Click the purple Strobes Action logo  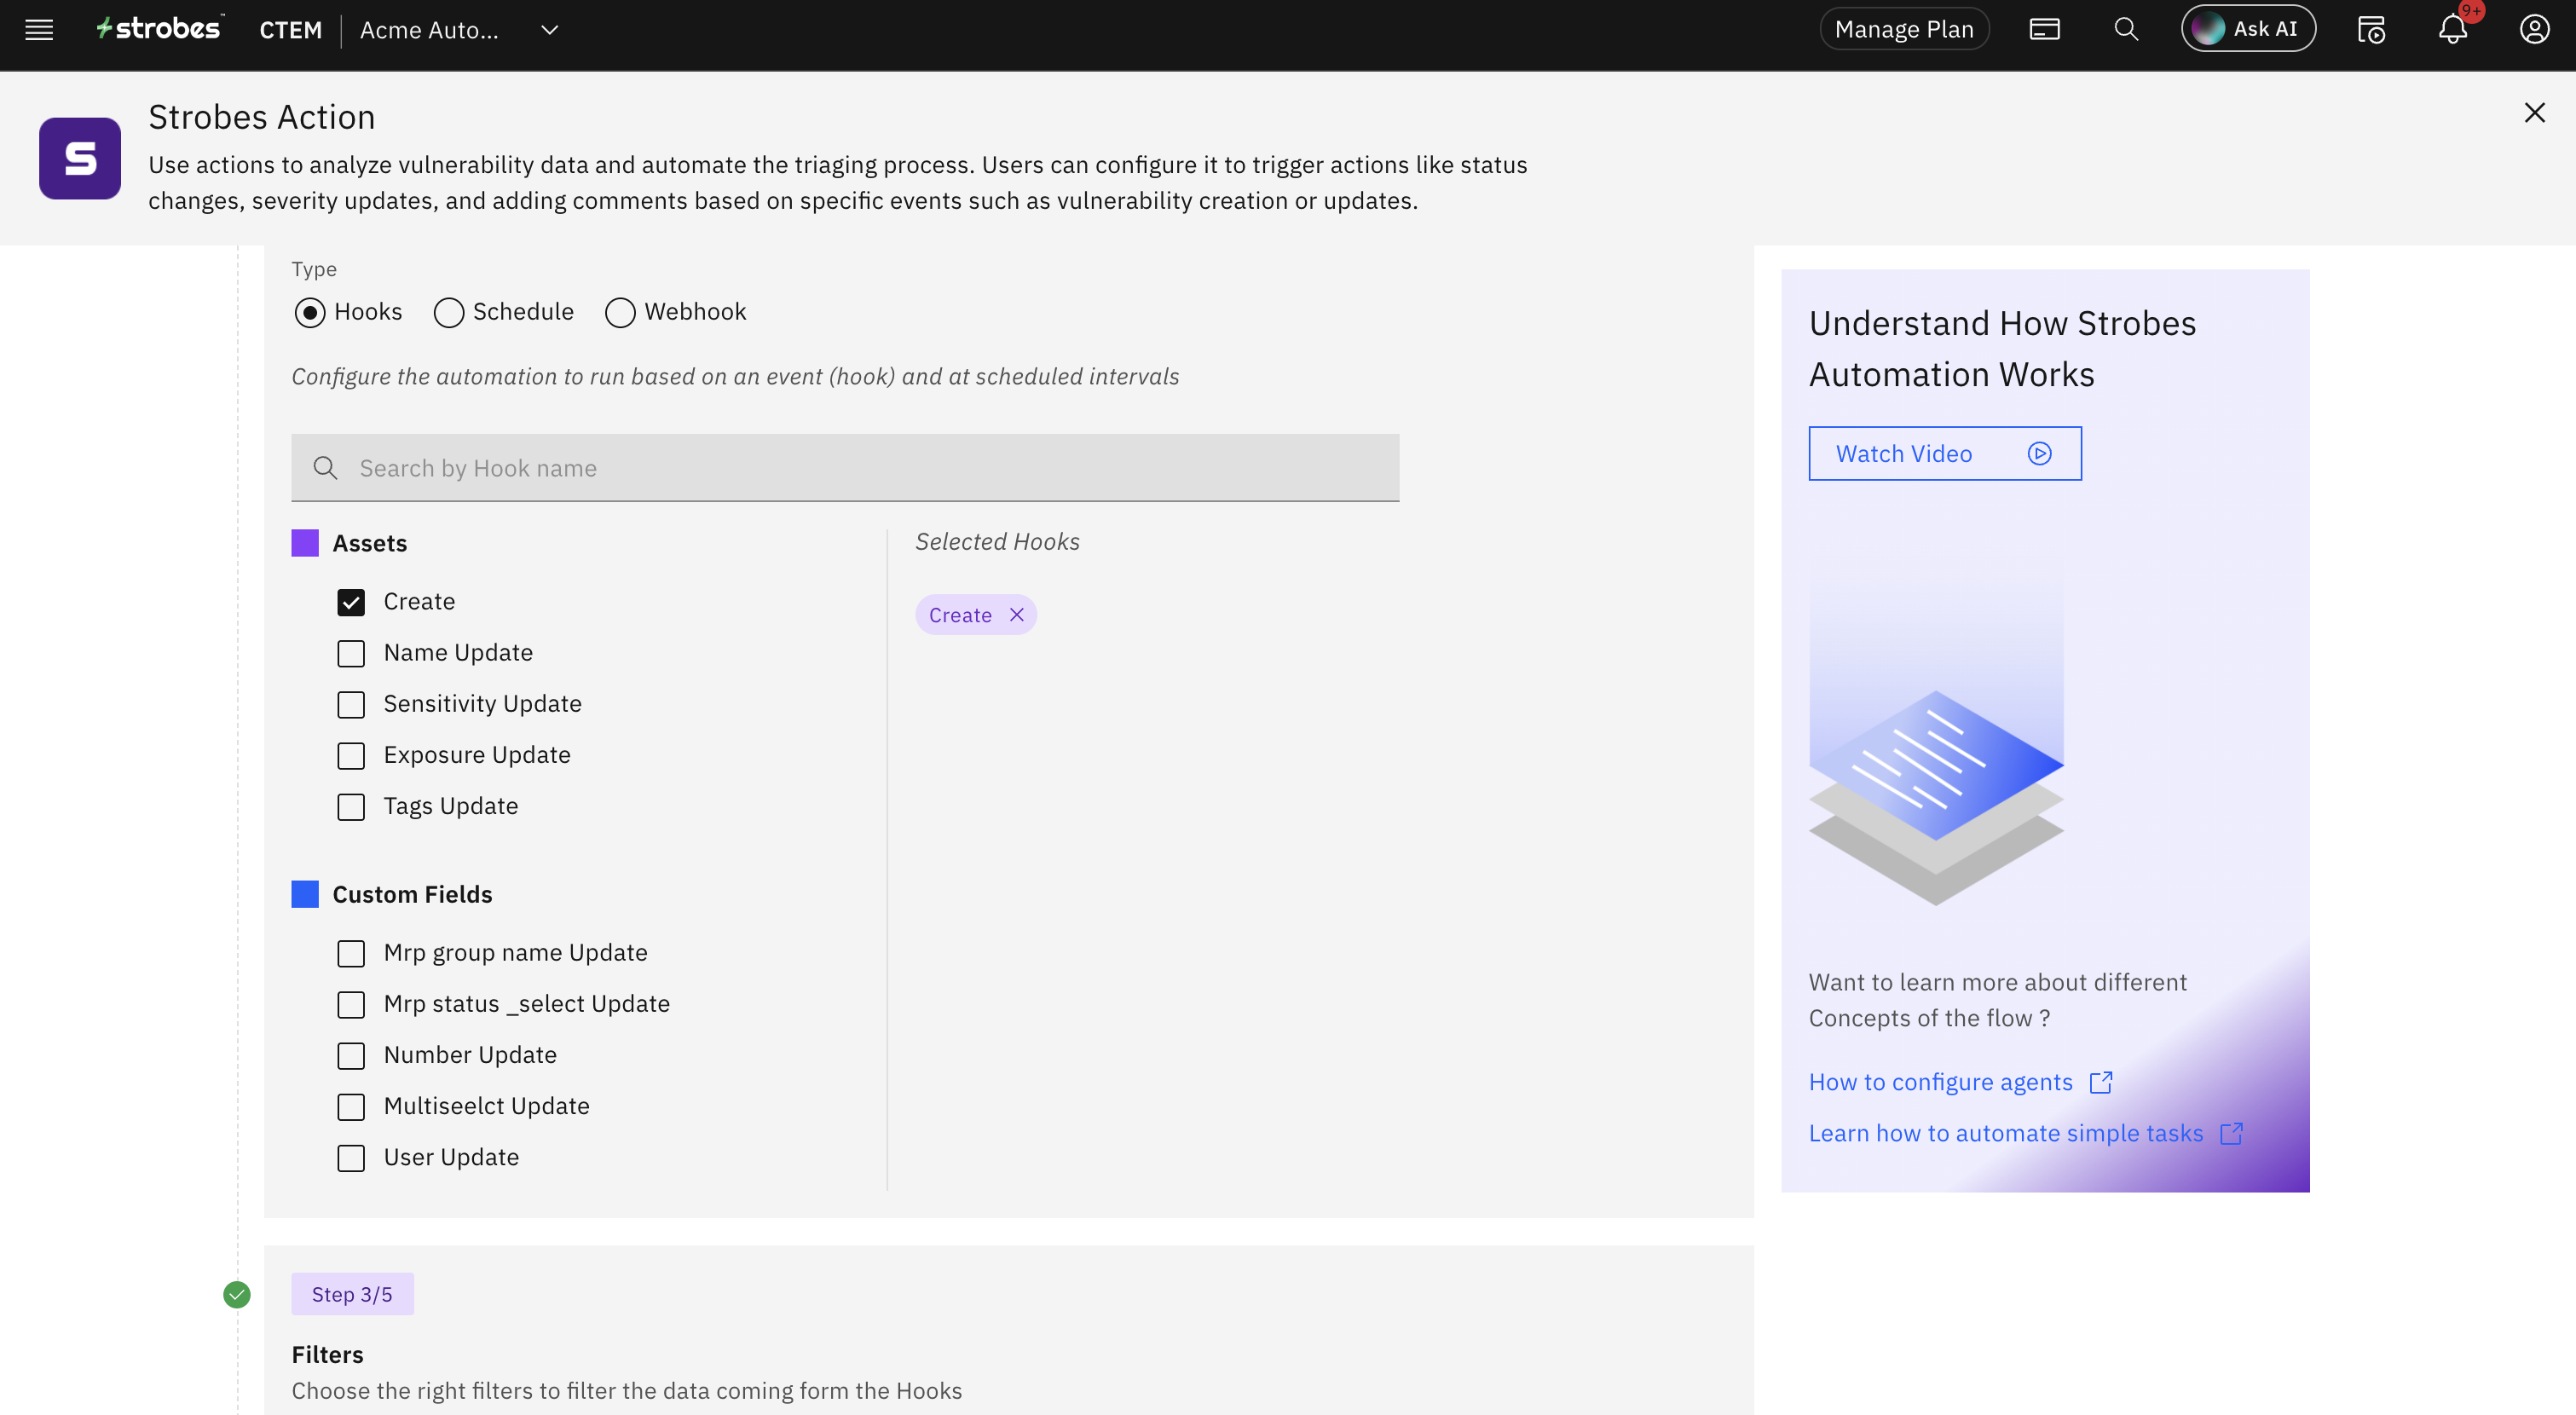point(80,158)
